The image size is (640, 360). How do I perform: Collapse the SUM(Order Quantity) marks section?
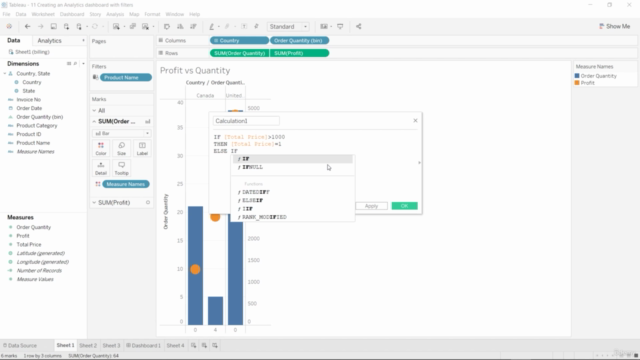pyautogui.click(x=94, y=122)
